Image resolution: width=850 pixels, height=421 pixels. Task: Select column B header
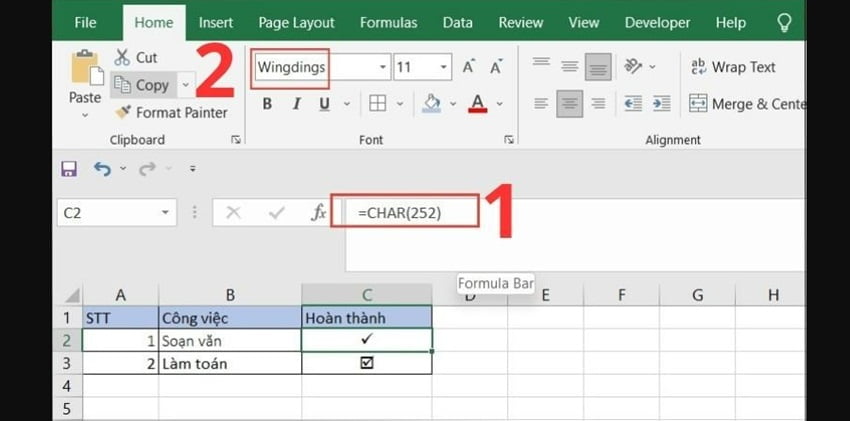point(230,295)
